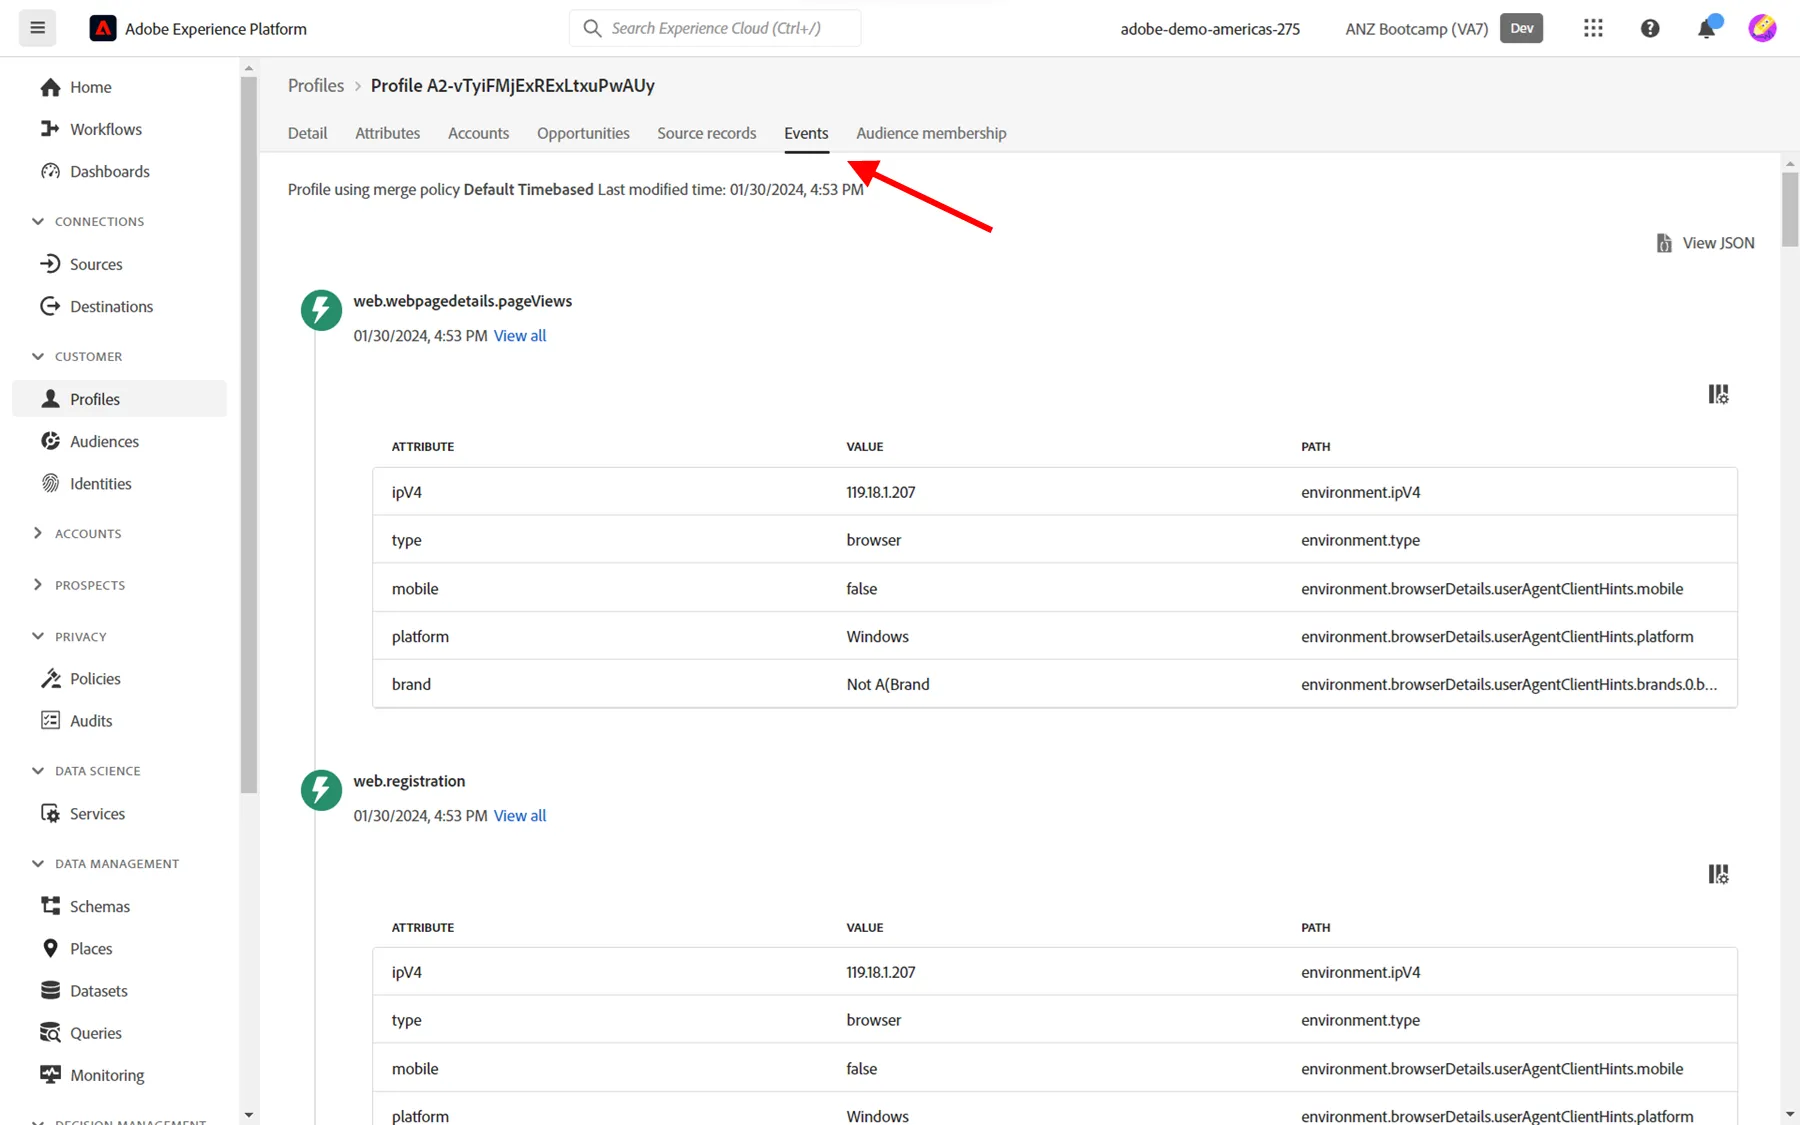Switch to the Detail tab
Viewport: 1800px width, 1125px height.
tap(307, 133)
